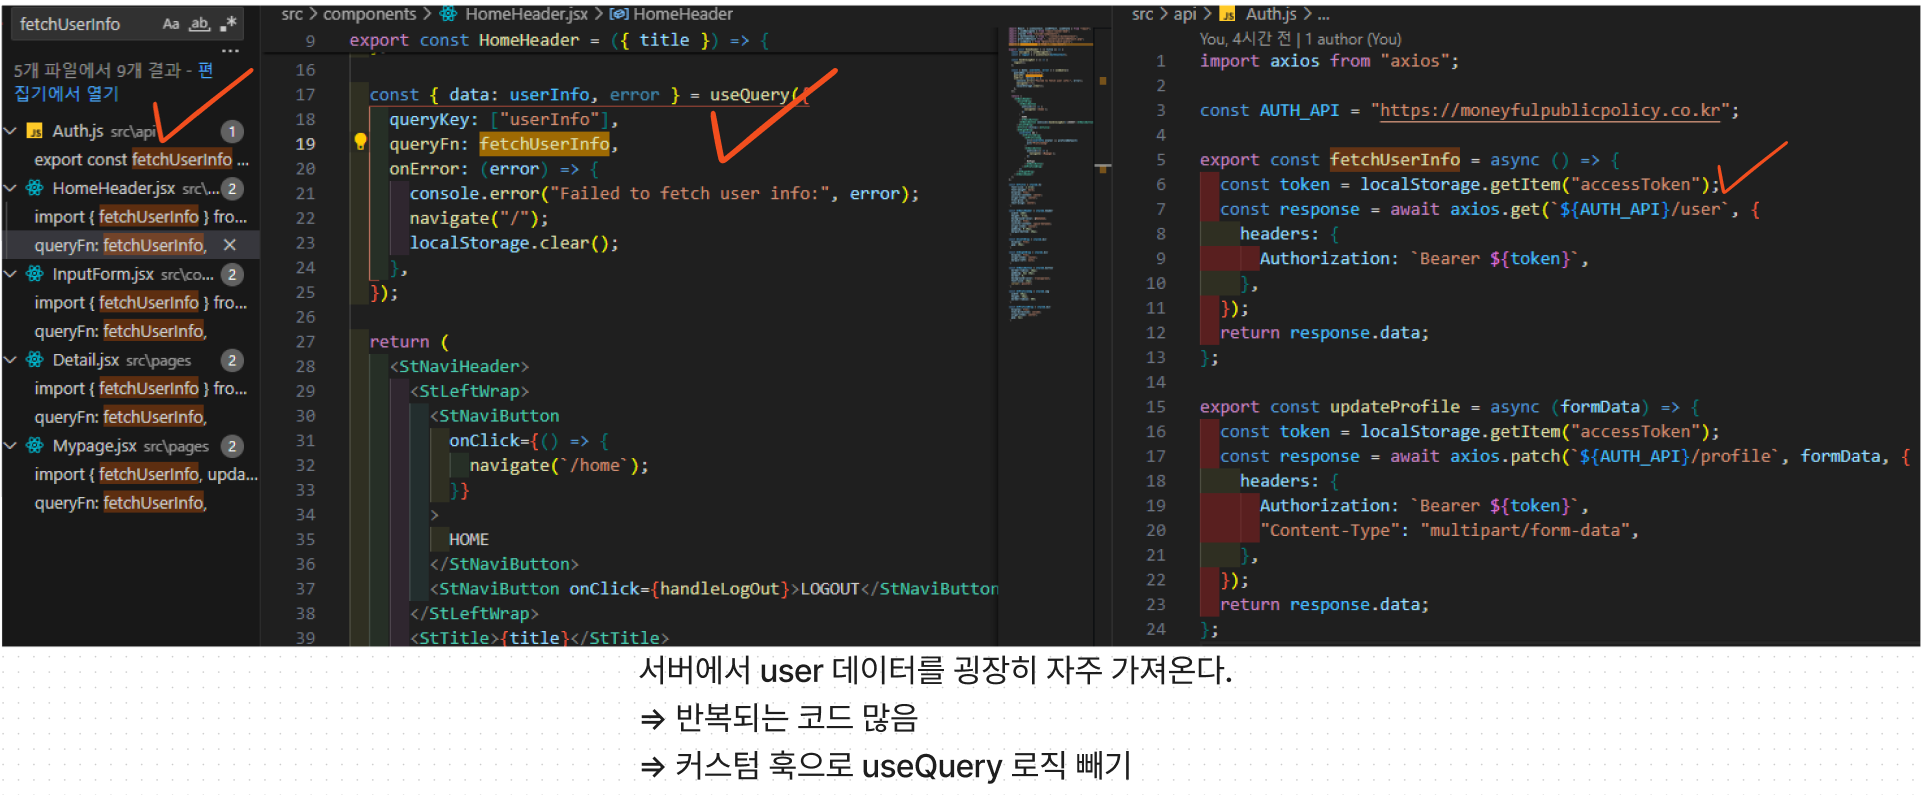This screenshot has width=1922, height=795.
Task: Click the 'HomeHeader' symbol breadcrumb
Action: [683, 14]
